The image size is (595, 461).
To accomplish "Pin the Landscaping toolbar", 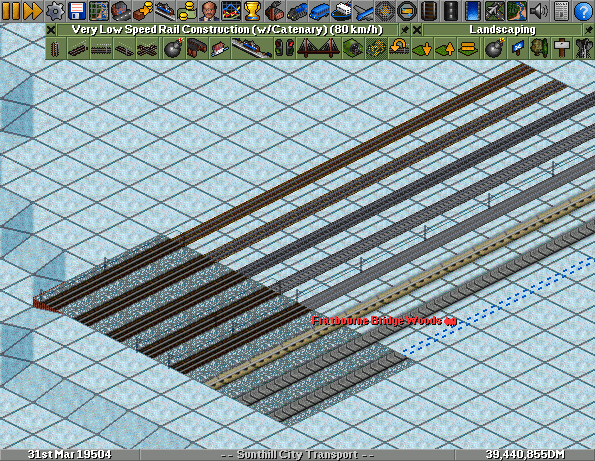I will tap(588, 30).
